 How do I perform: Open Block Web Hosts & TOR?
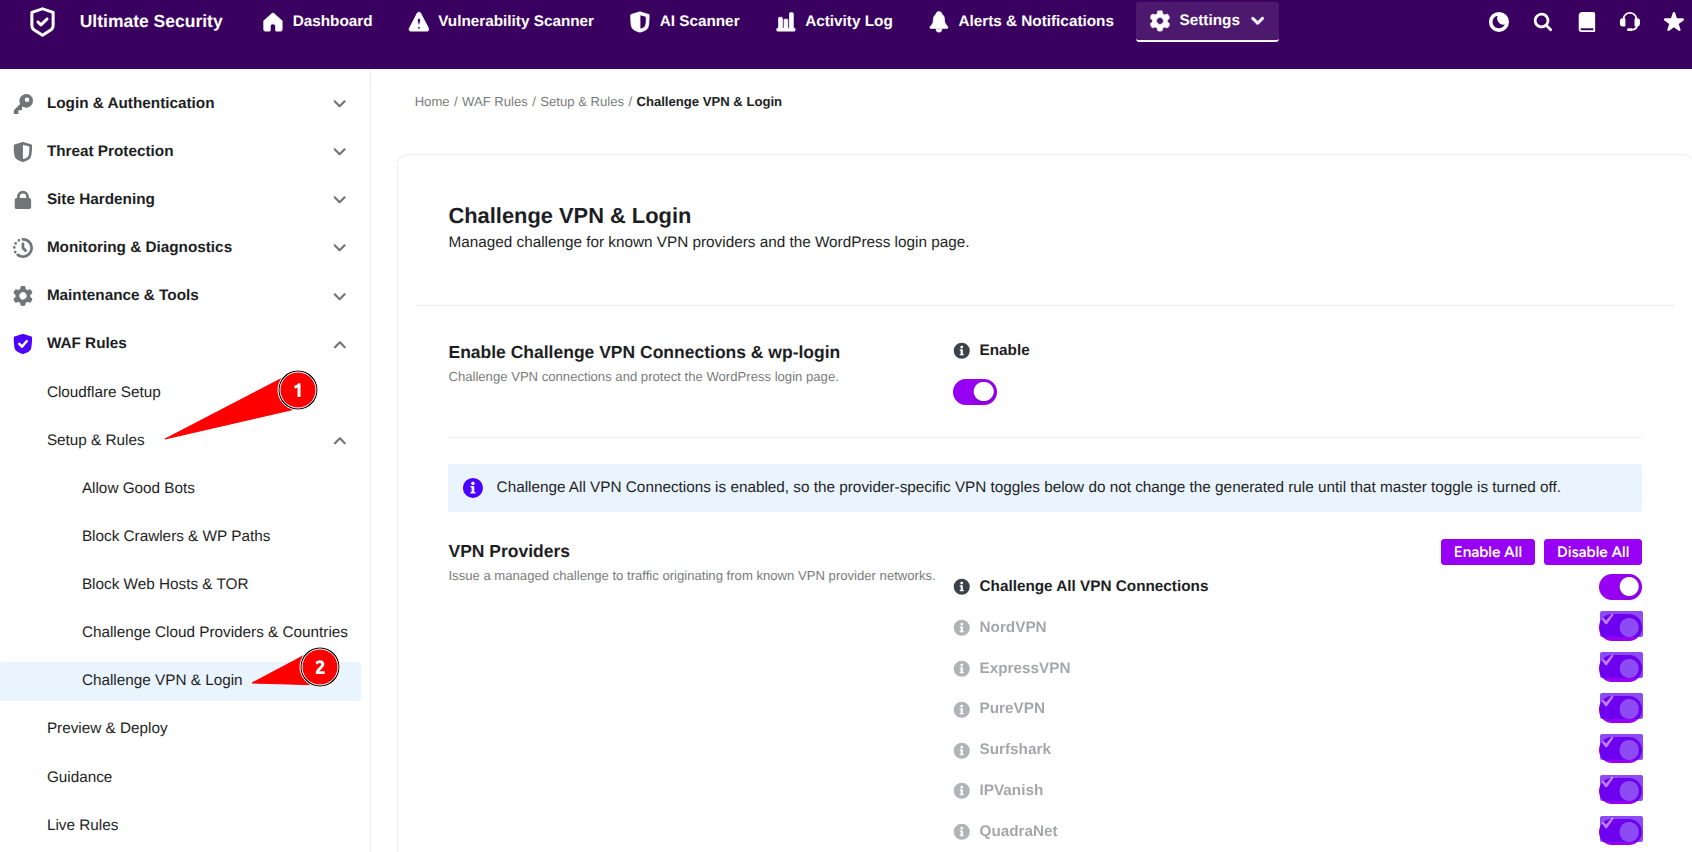tap(165, 584)
